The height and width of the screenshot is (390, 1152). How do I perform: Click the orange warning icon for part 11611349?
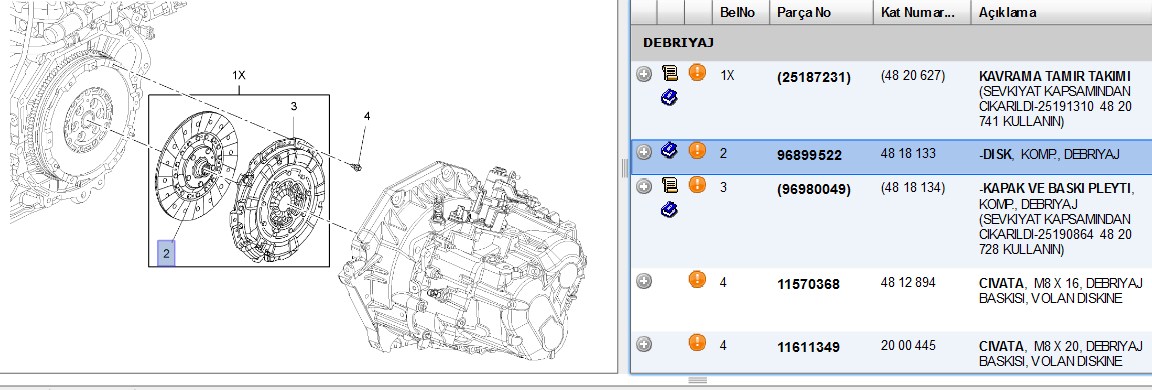(x=697, y=342)
